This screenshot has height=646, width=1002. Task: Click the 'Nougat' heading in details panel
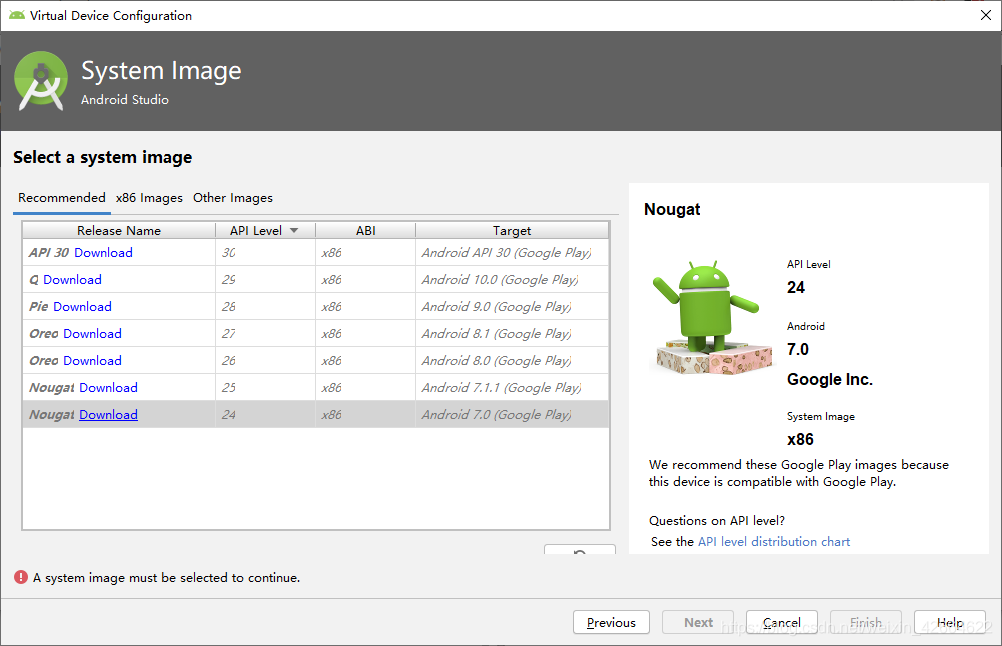pos(672,210)
